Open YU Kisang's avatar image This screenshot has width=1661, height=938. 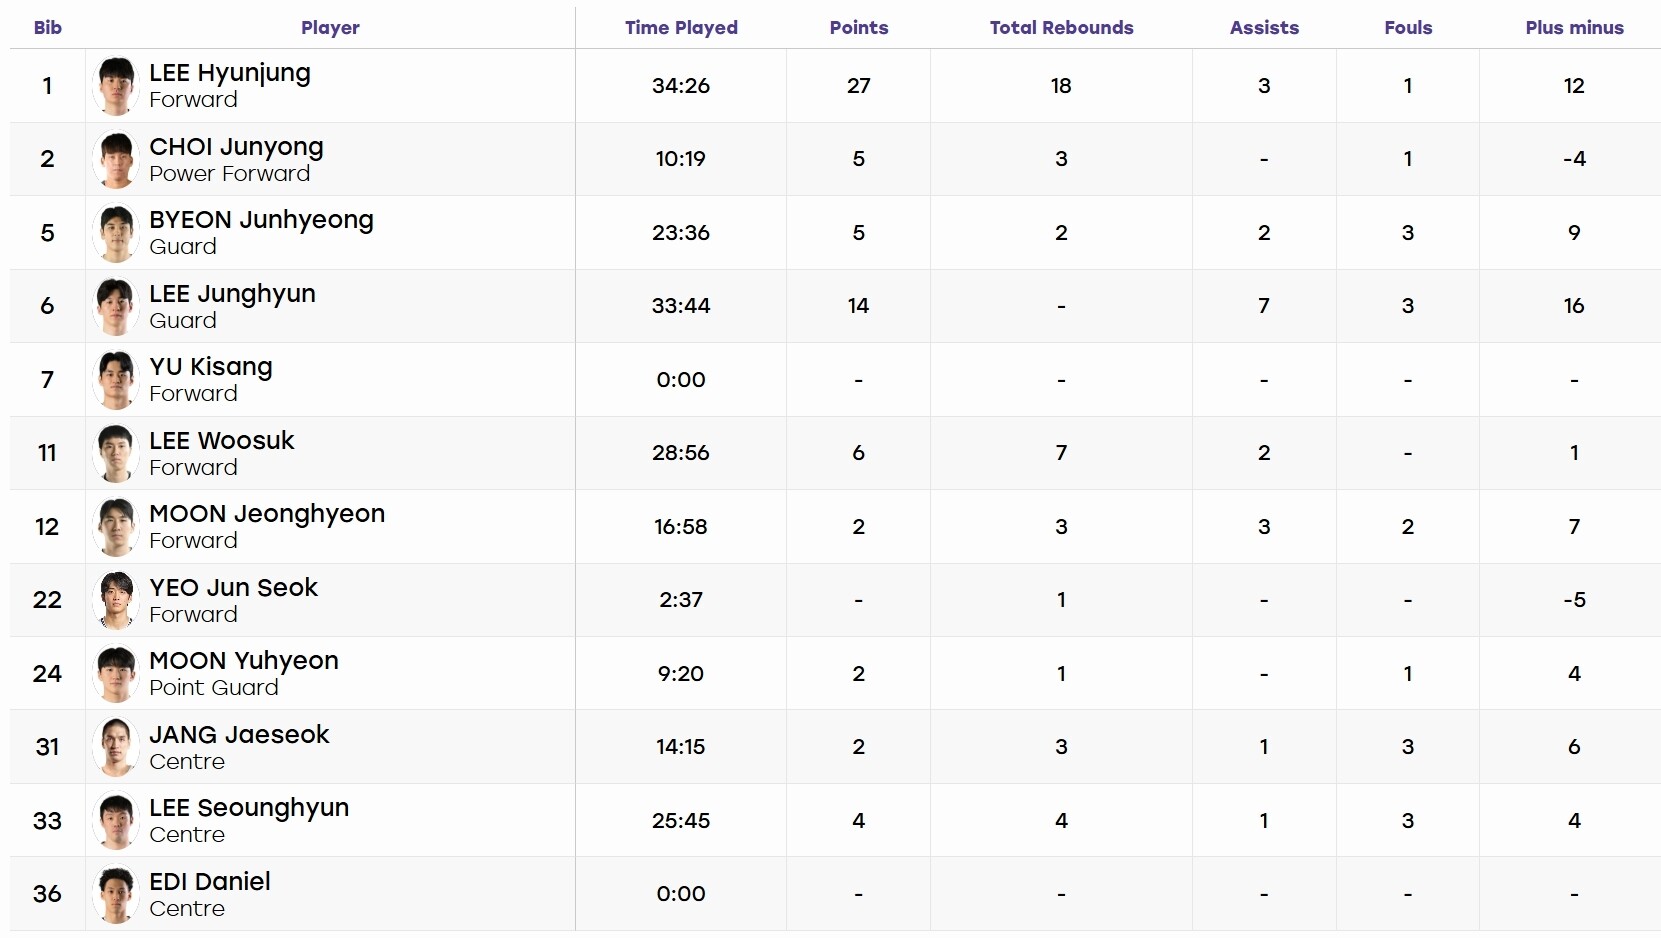click(117, 380)
